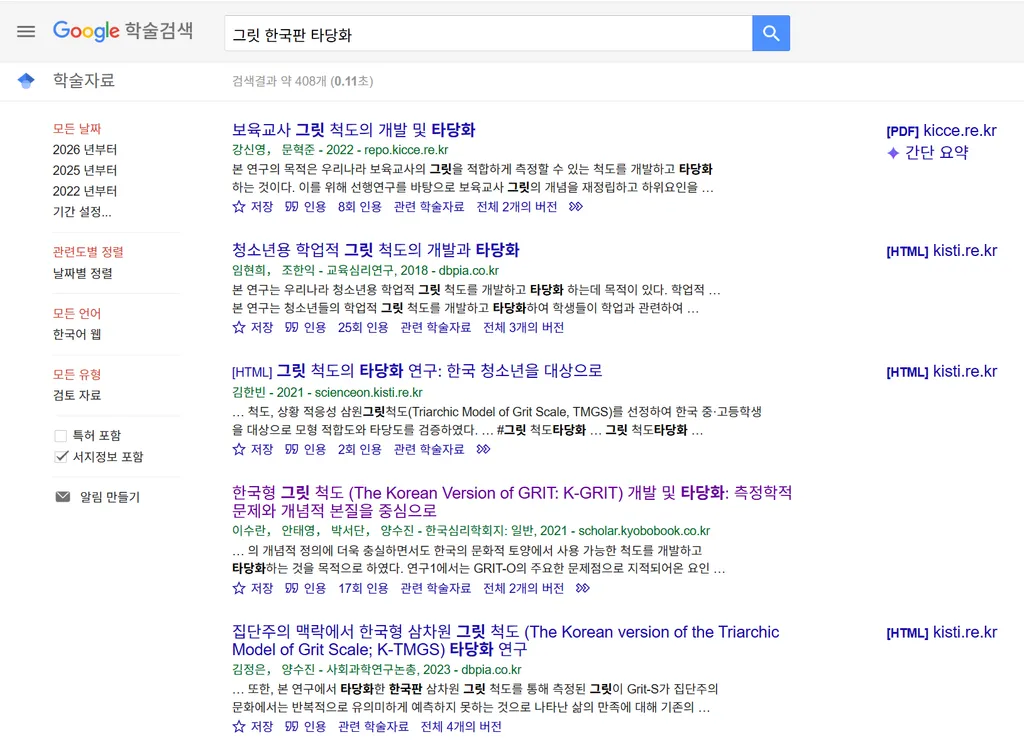Open 기간 설정... custom range

point(82,212)
